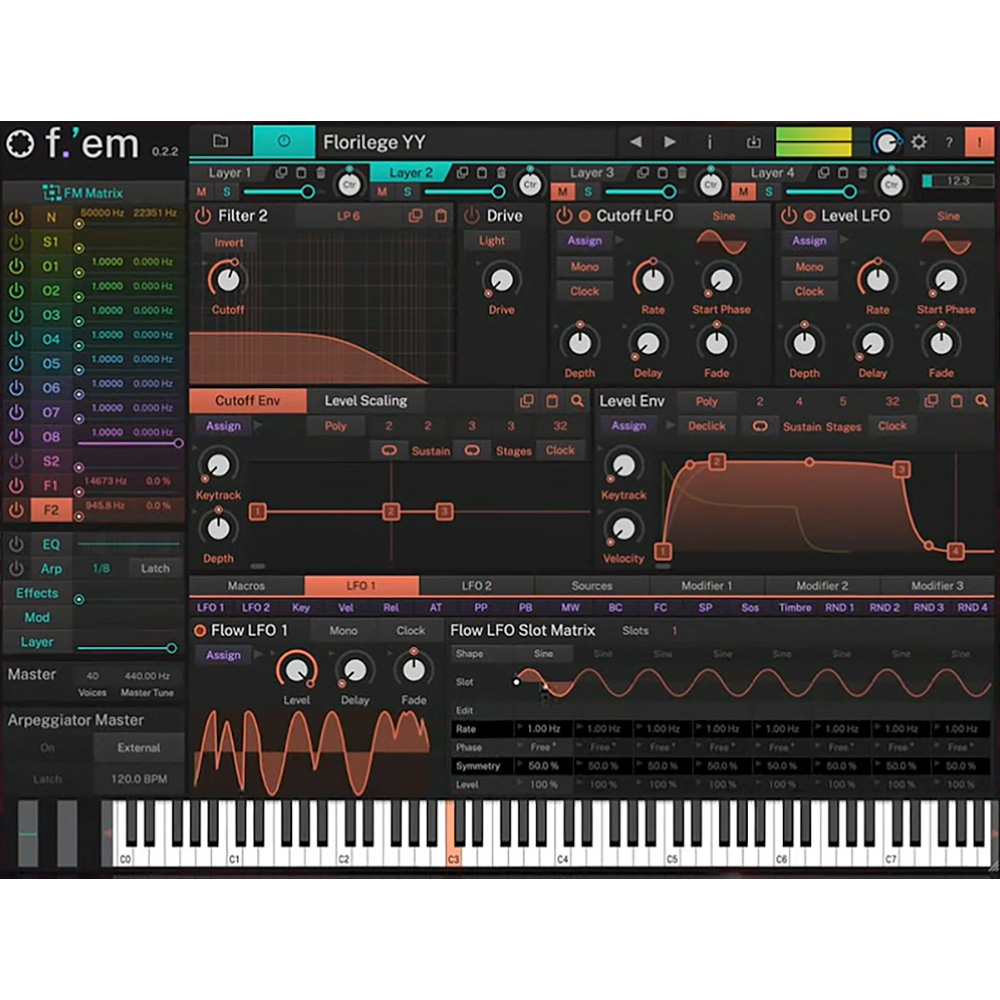Select Layer 4 tab

pos(772,172)
